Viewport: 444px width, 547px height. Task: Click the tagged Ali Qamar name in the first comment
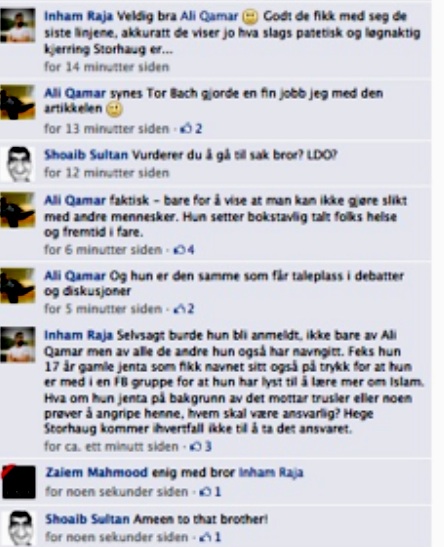[x=209, y=16]
